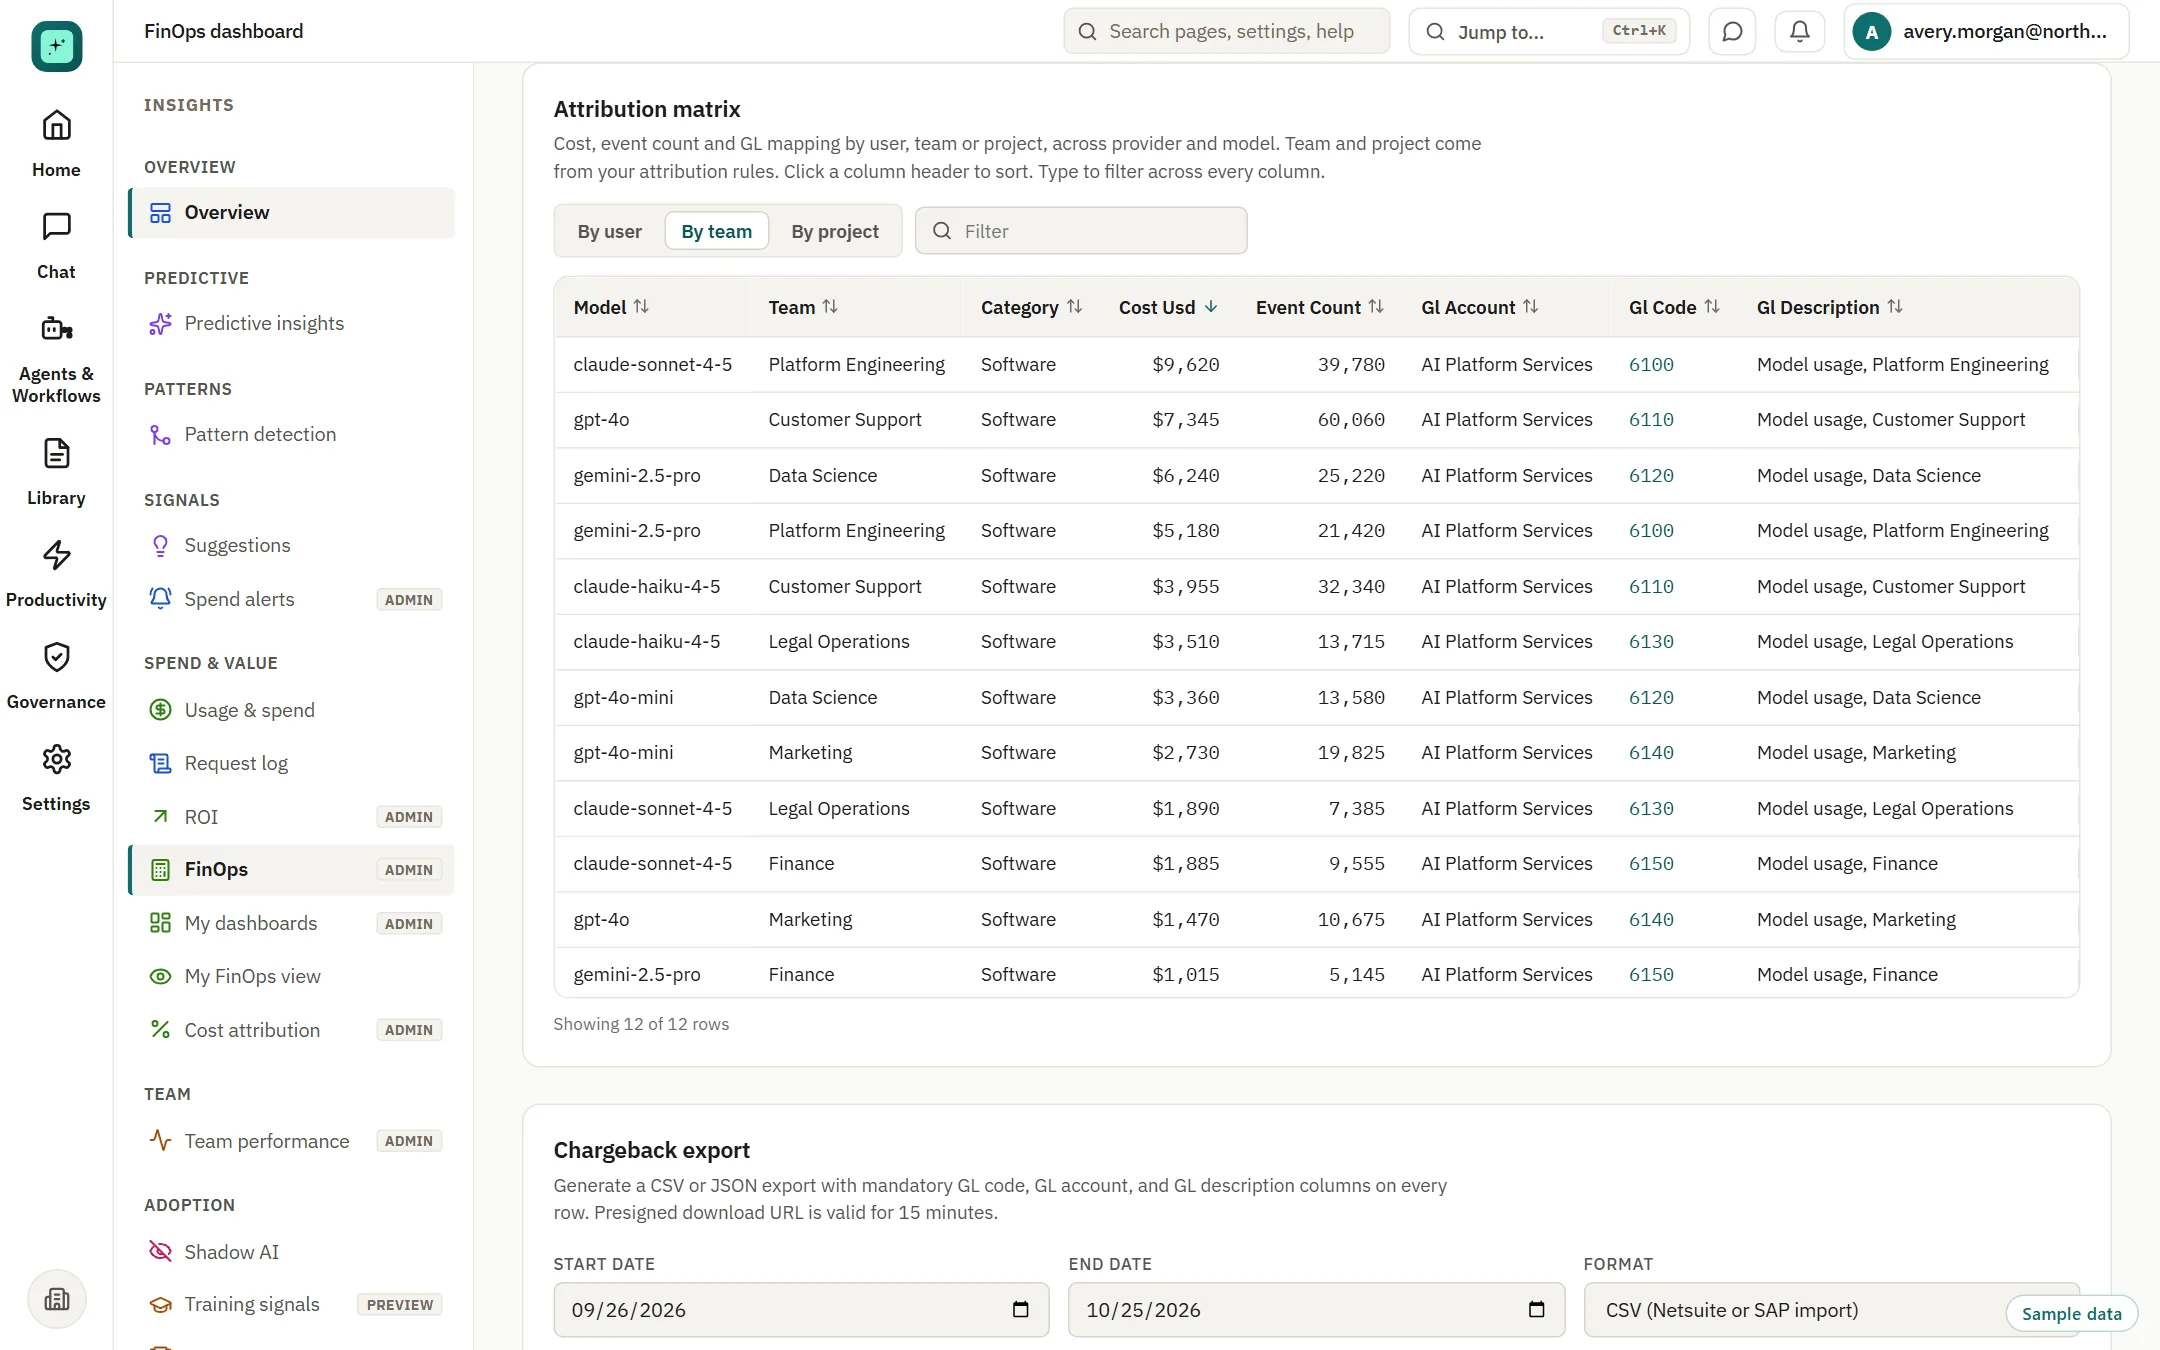Open the Format CSV dropdown
This screenshot has height=1350, width=2160.
click(1831, 1309)
